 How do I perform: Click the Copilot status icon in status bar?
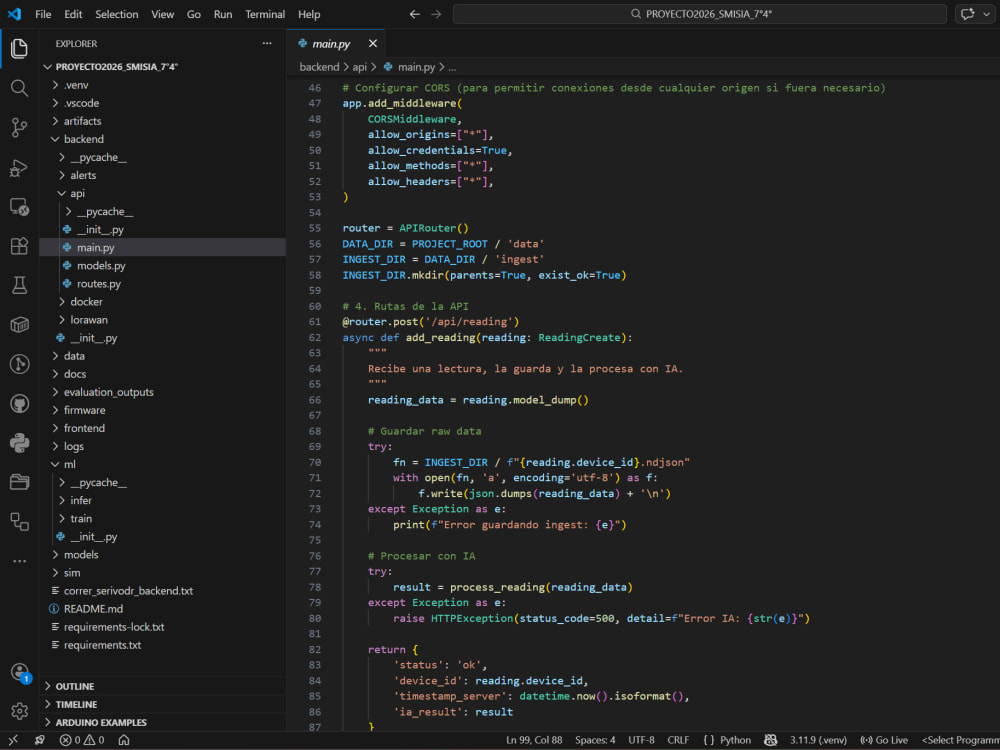pyautogui.click(x=770, y=740)
